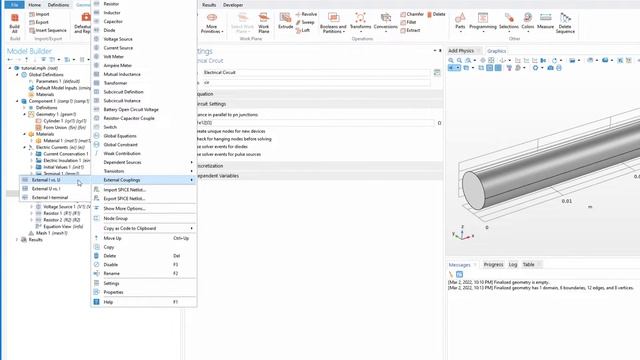Viewport: 640px width, 360px height.
Task: Click the pn junction resistance input field
Action: 316,123
